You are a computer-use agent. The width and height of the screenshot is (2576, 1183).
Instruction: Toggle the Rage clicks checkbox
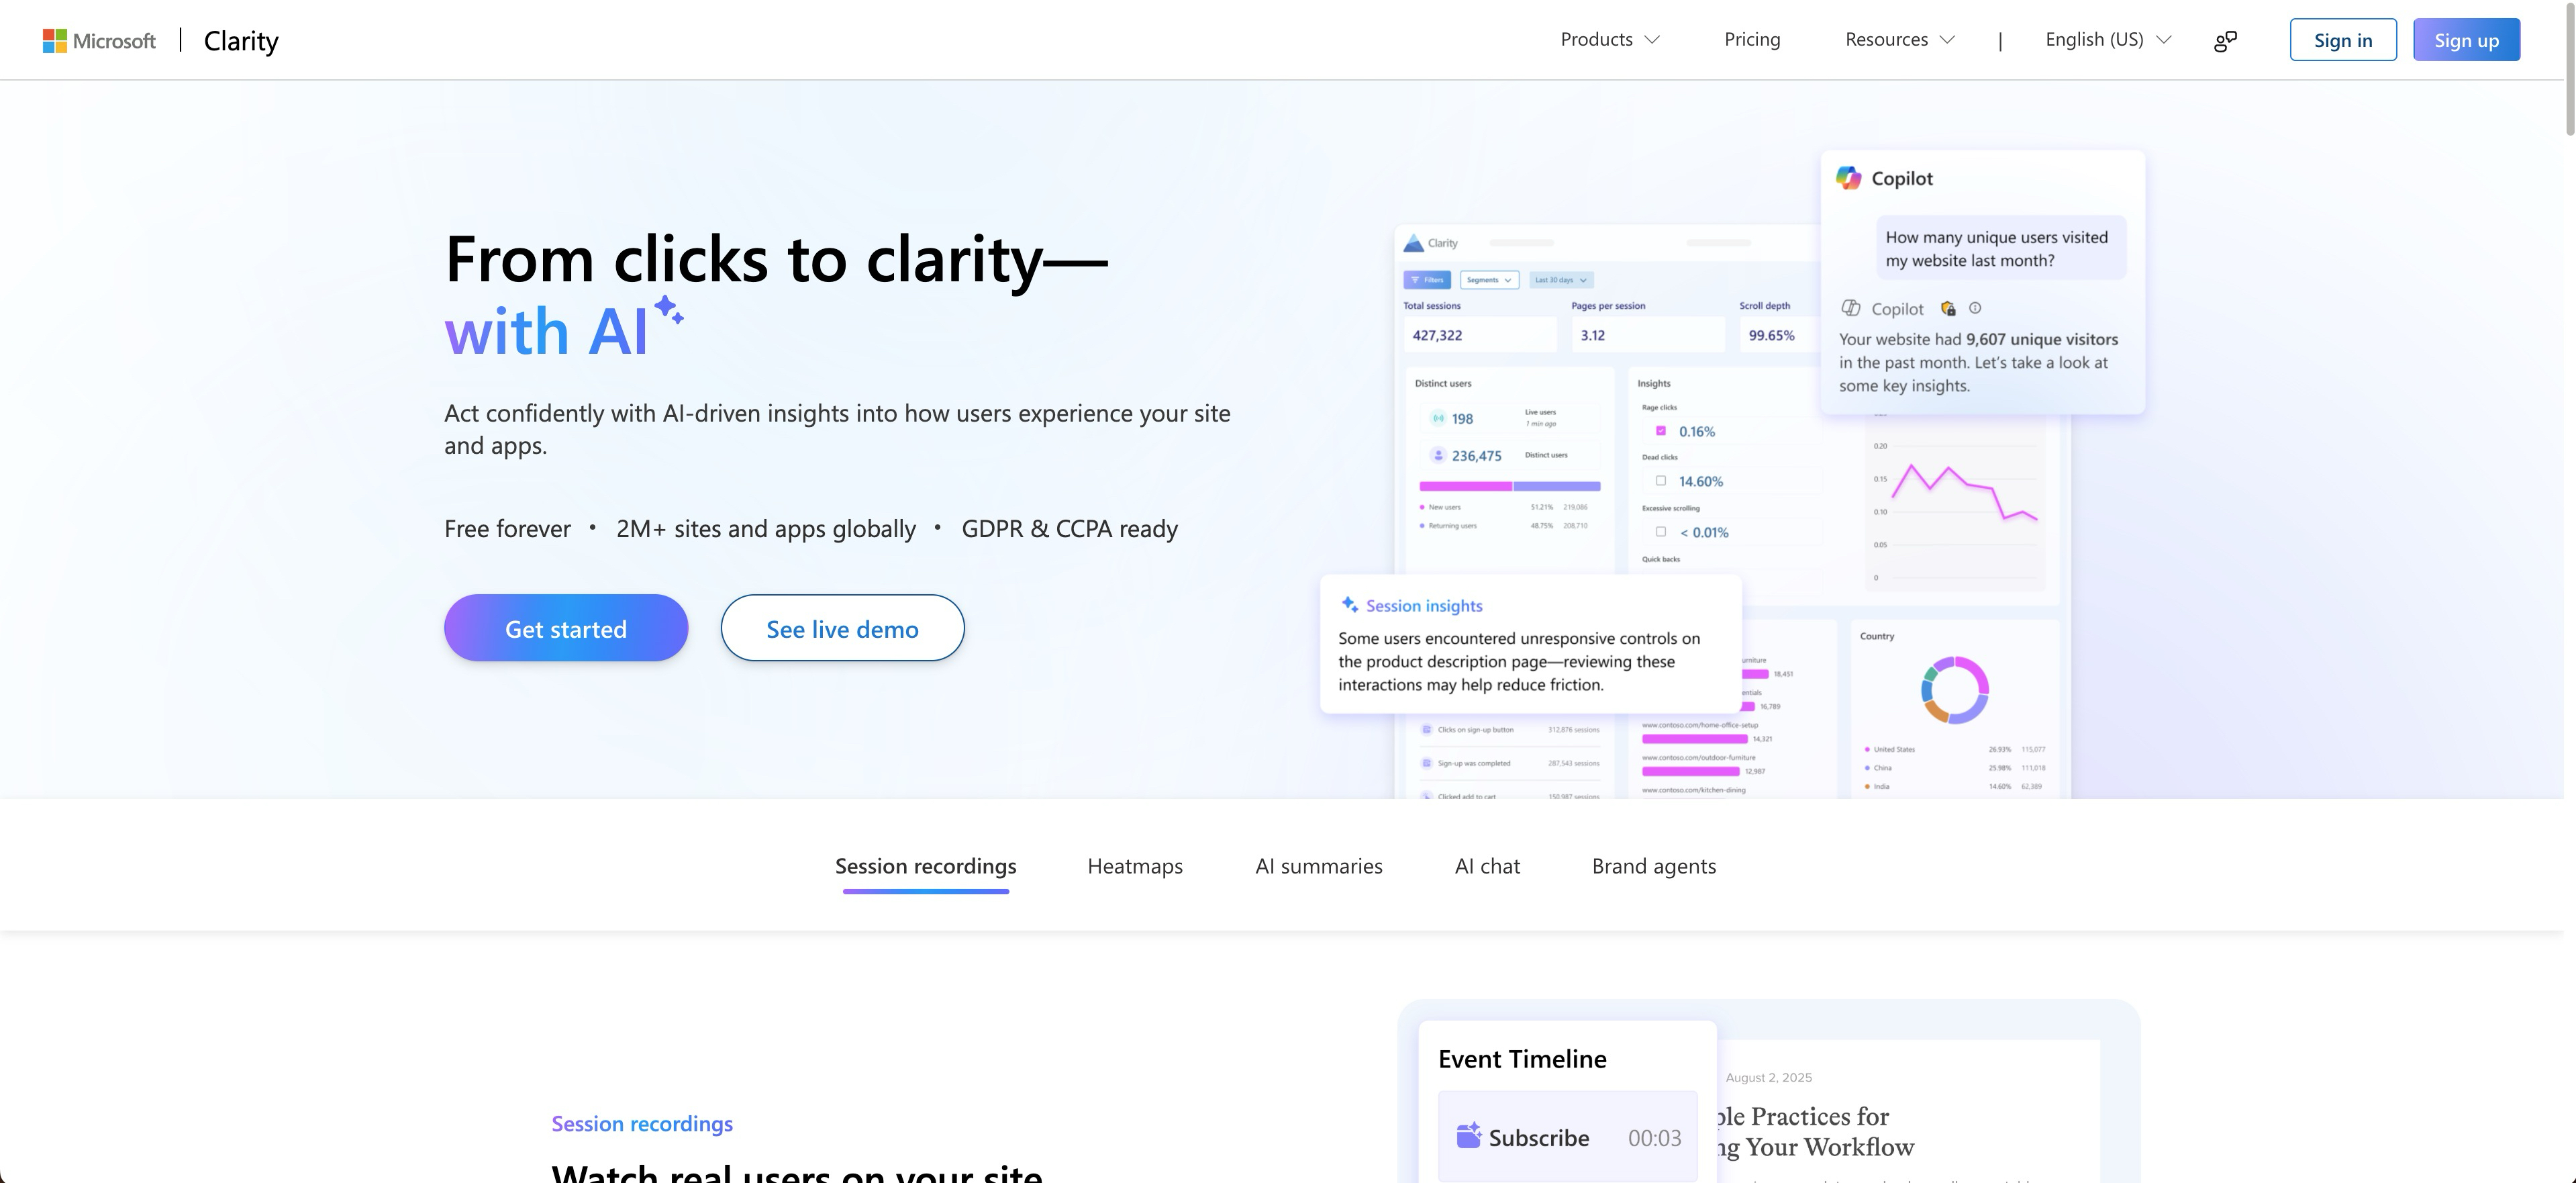[1661, 431]
